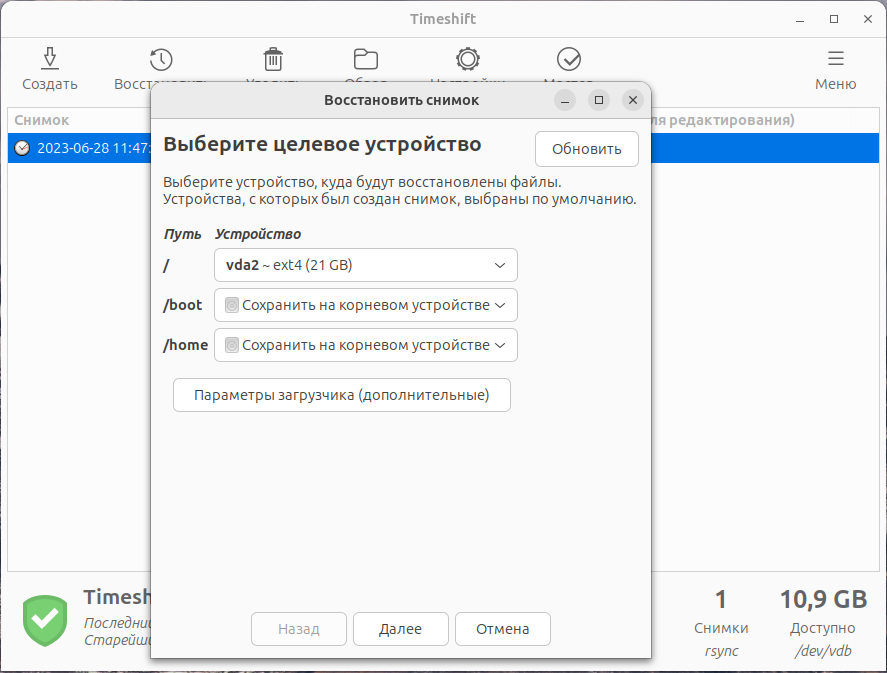Maximize the Восстановить снимок dialog
887x673 pixels.
[598, 100]
